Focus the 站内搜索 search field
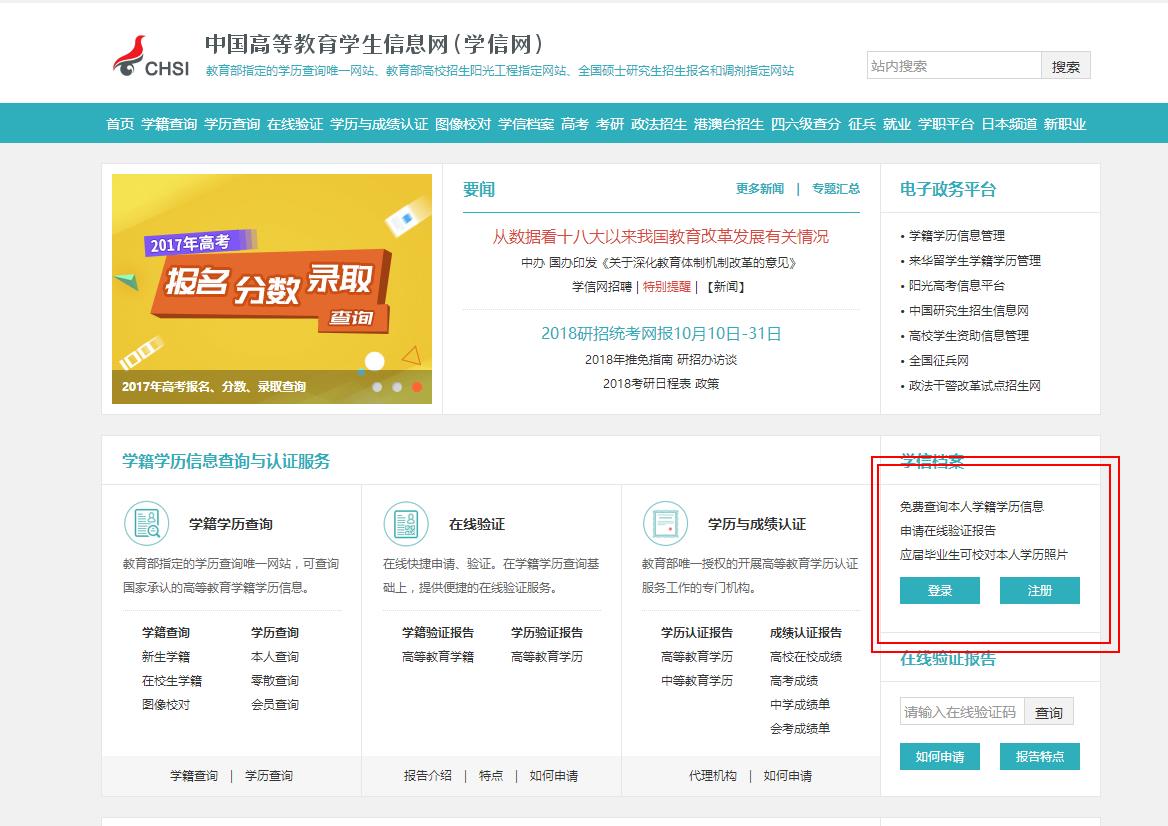 pyautogui.click(x=953, y=66)
